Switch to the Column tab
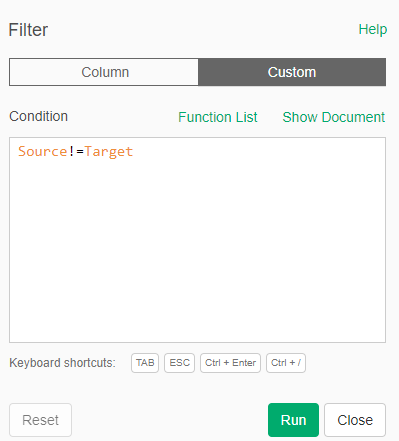The height and width of the screenshot is (441, 399). tap(104, 72)
